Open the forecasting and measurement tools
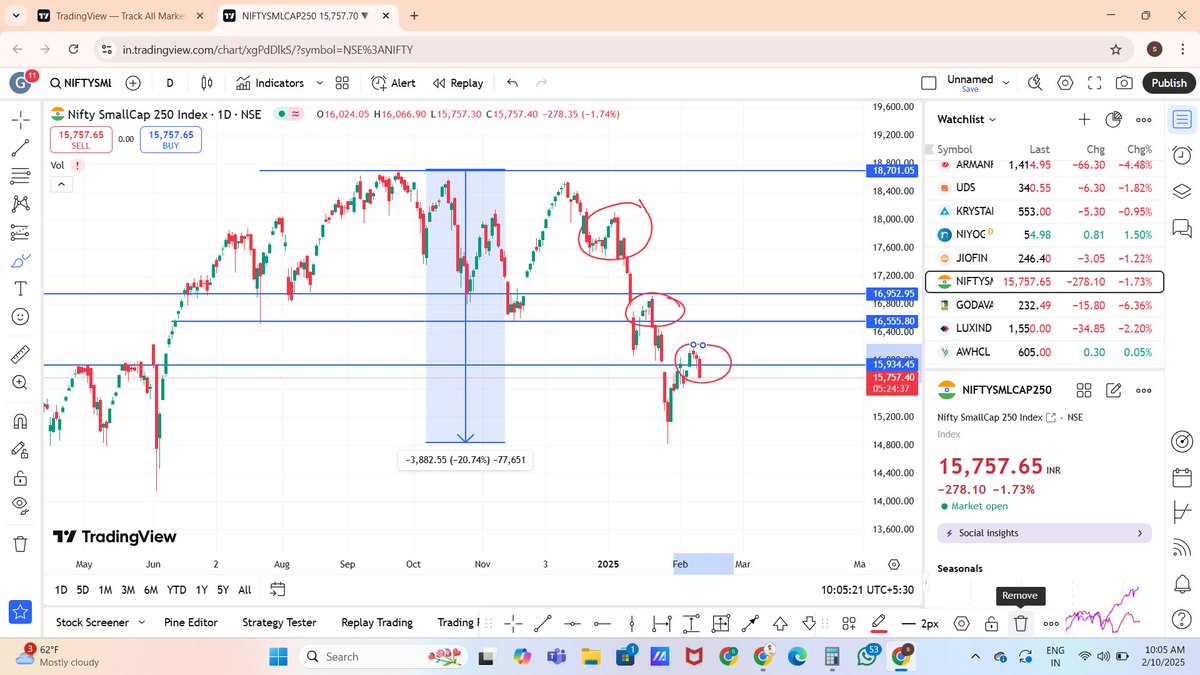The height and width of the screenshot is (675, 1200). pos(20,232)
